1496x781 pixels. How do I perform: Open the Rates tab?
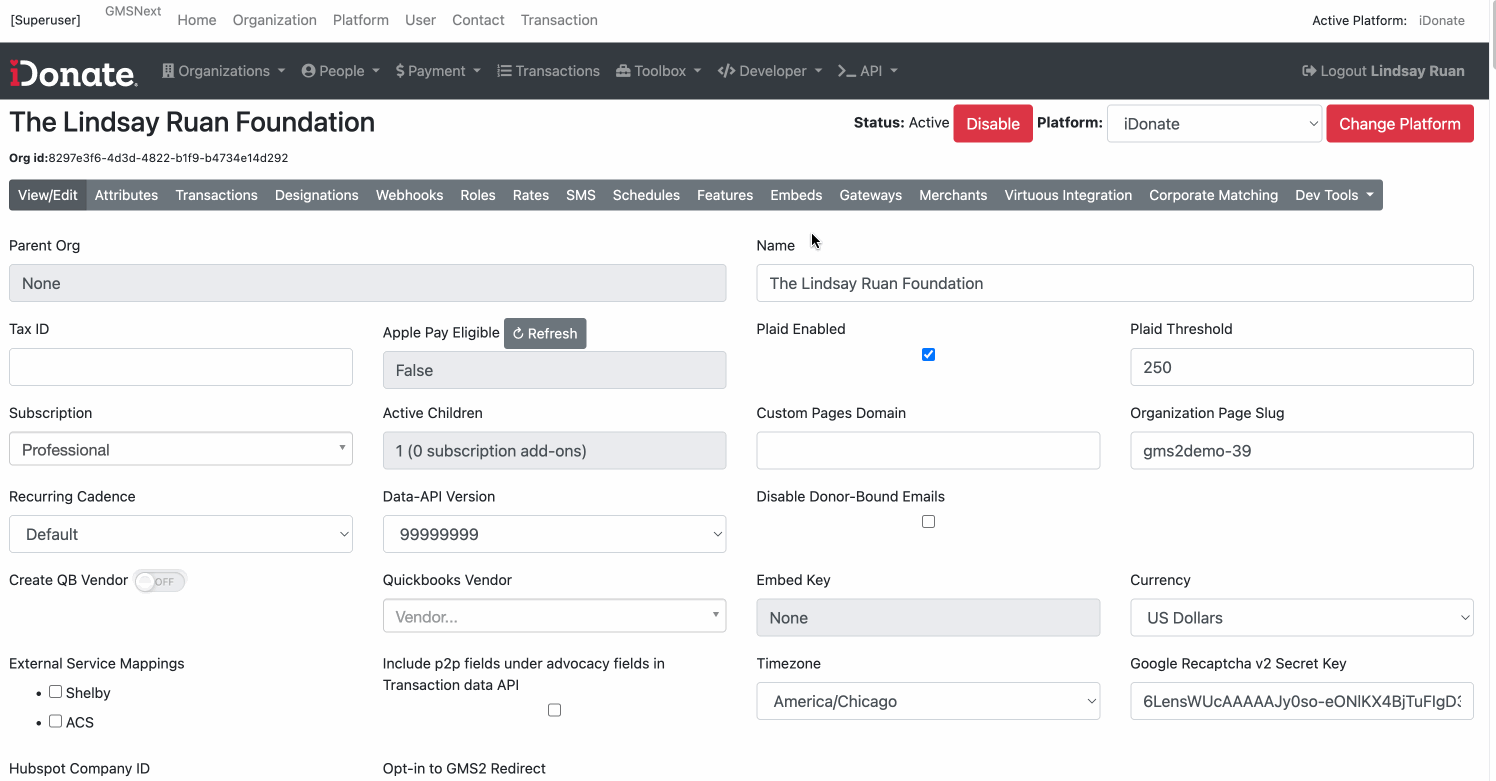(x=531, y=195)
